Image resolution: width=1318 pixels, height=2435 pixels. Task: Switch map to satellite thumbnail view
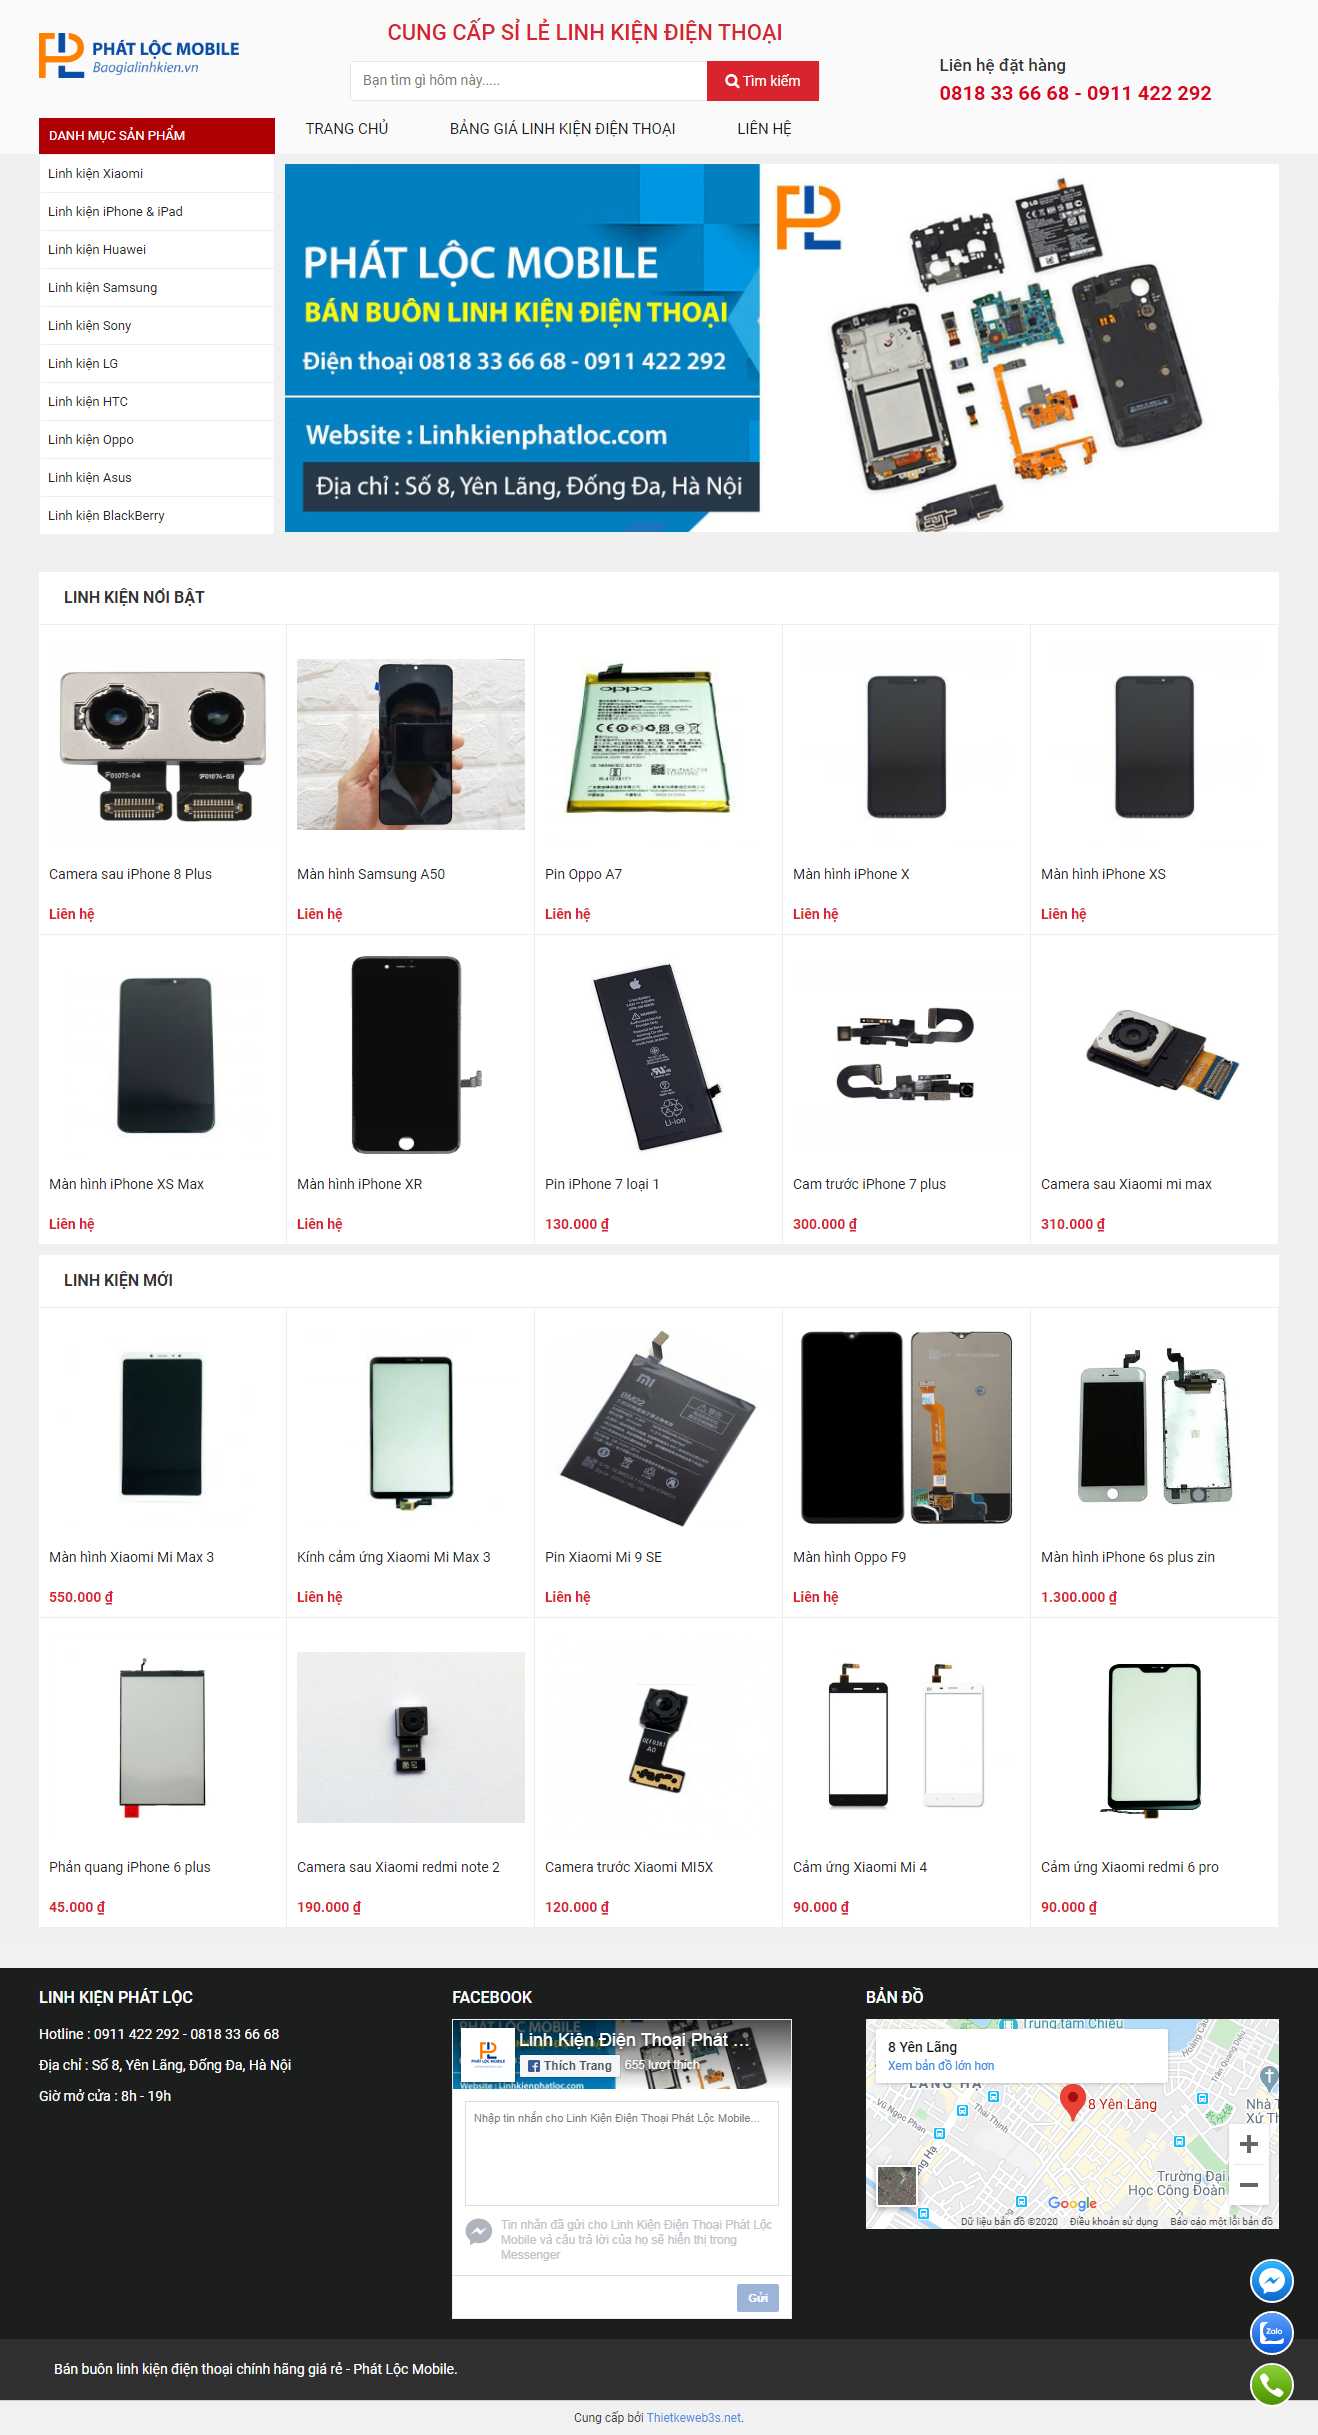click(x=896, y=2186)
